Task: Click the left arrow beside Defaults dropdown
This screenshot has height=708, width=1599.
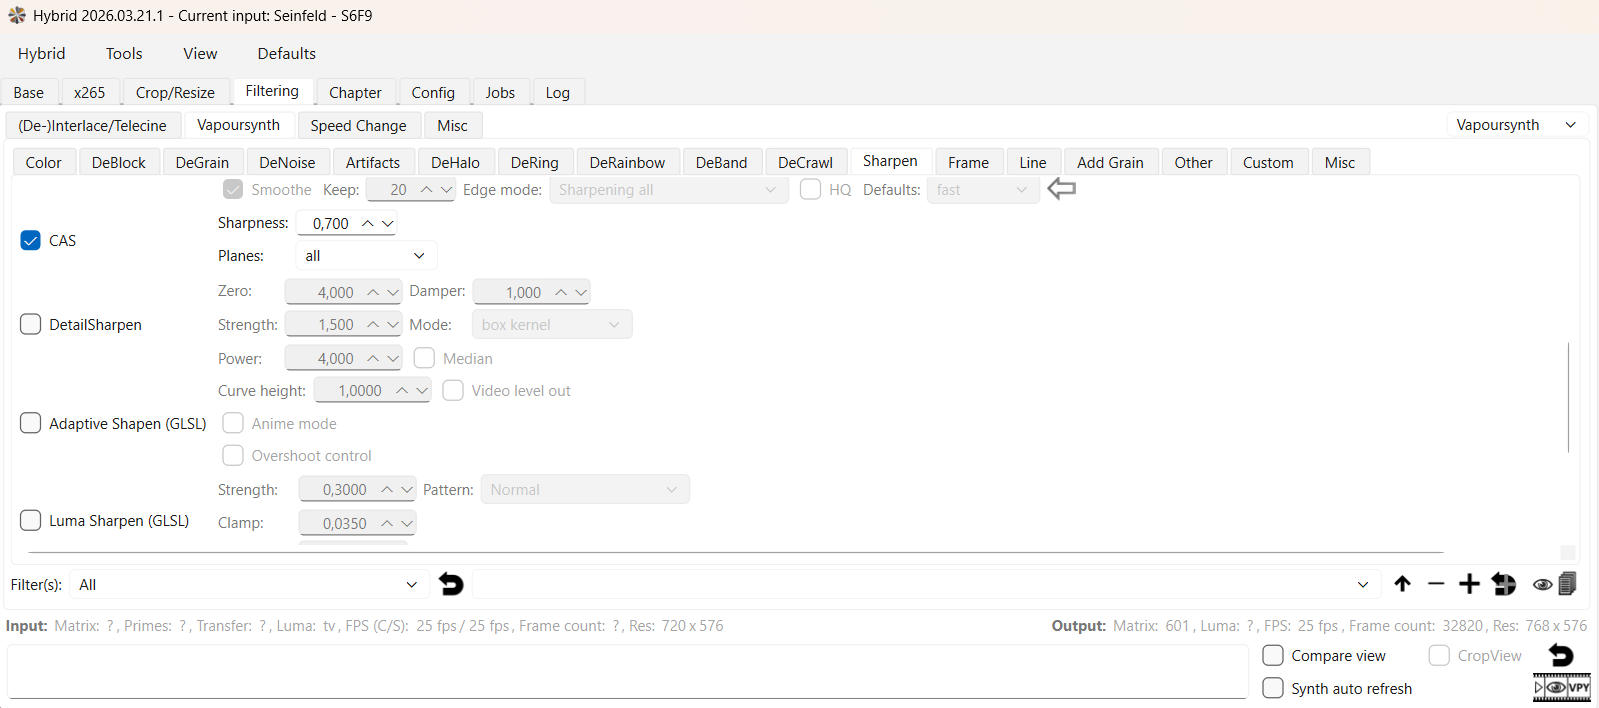Action: coord(1061,188)
